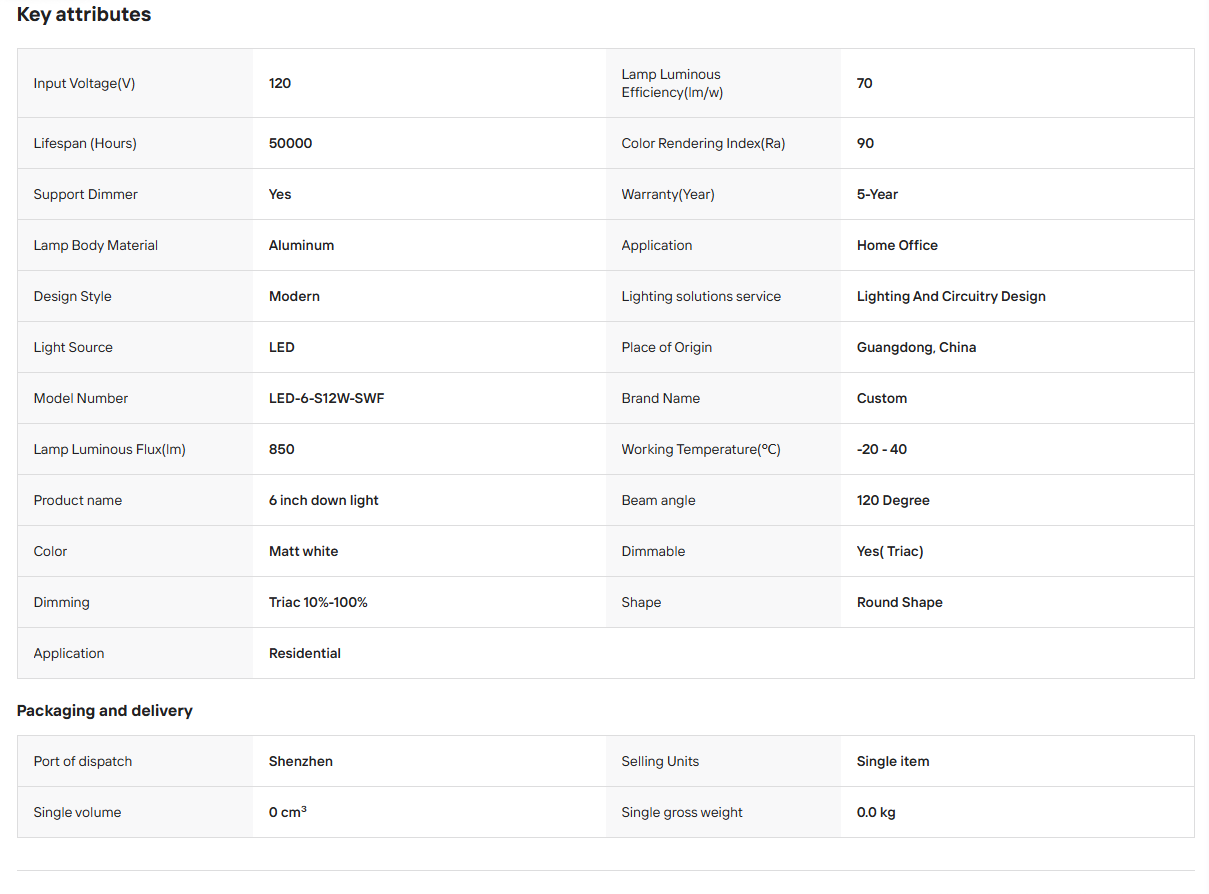Select the model number LED-6-S12W-SWF
The image size is (1209, 894).
point(327,398)
